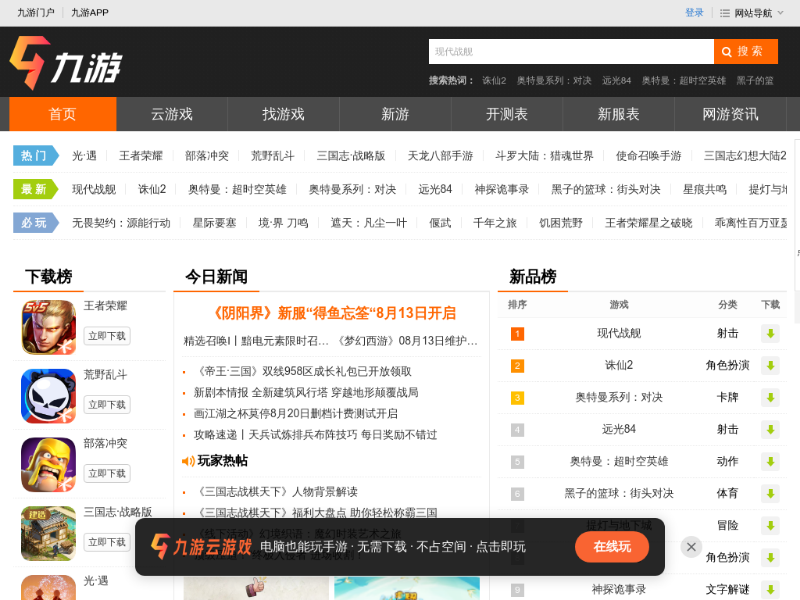This screenshot has width=800, height=600.
Task: Select the 网游资讯 nav tab
Action: tap(730, 114)
